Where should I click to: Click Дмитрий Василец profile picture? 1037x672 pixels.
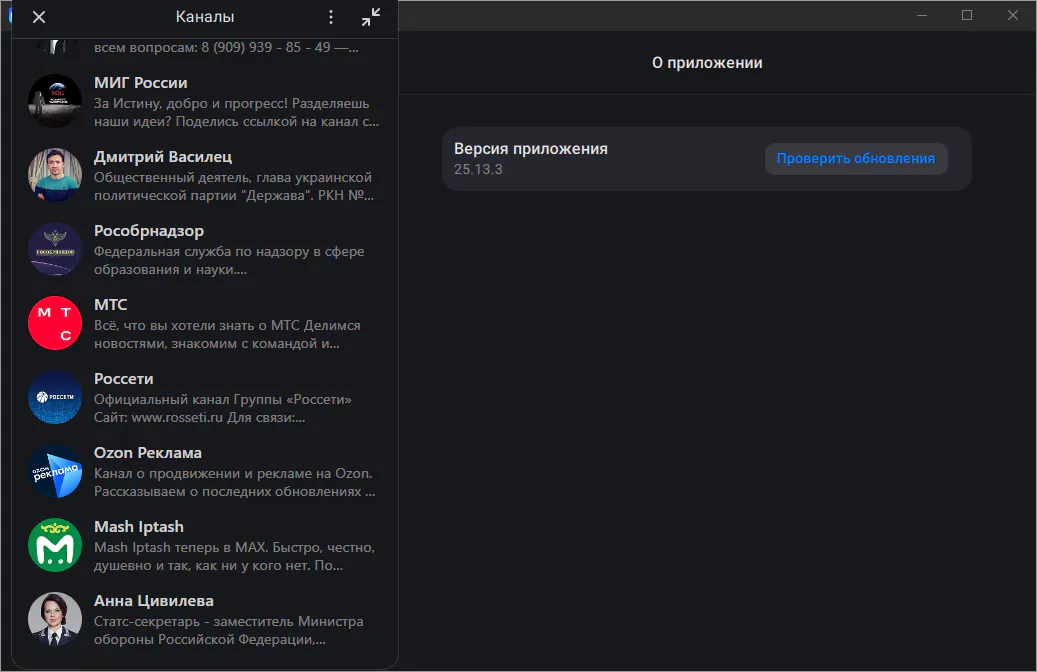click(55, 175)
